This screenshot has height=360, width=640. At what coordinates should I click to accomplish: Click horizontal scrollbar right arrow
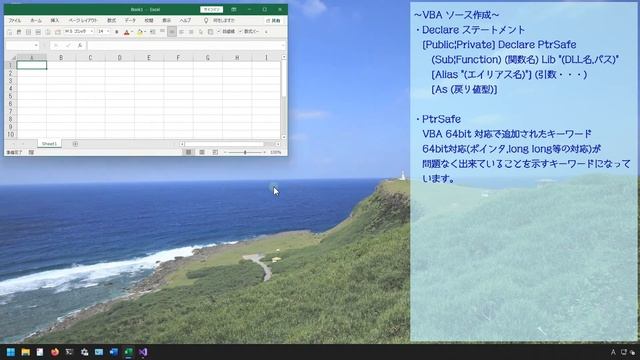pyautogui.click(x=278, y=144)
